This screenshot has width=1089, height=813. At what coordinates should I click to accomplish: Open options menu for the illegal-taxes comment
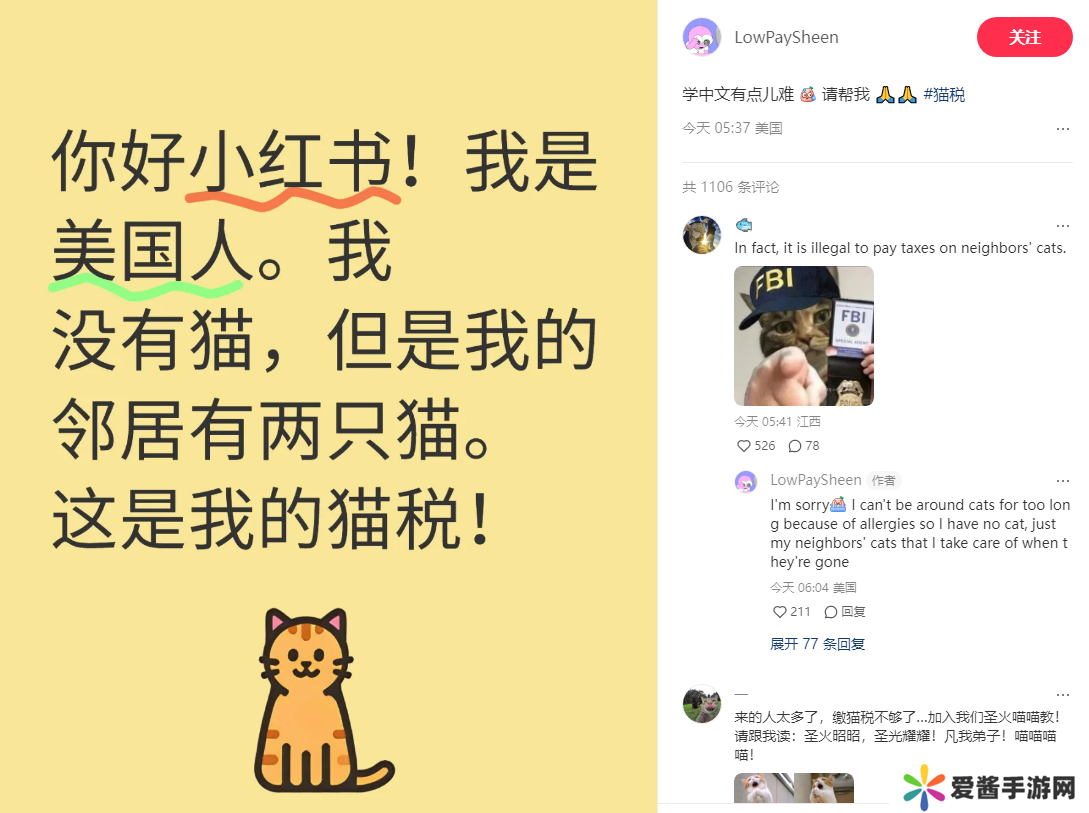(x=1063, y=226)
